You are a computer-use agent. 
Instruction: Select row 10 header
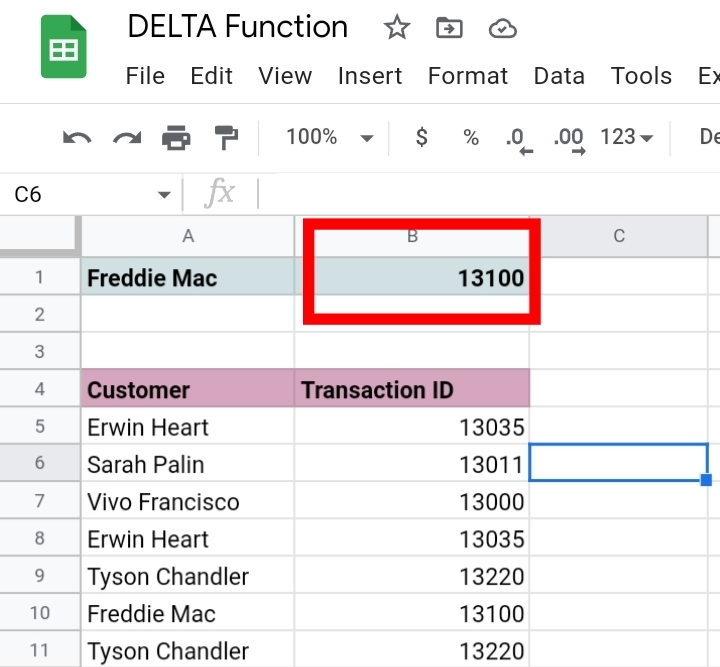[x=39, y=613]
